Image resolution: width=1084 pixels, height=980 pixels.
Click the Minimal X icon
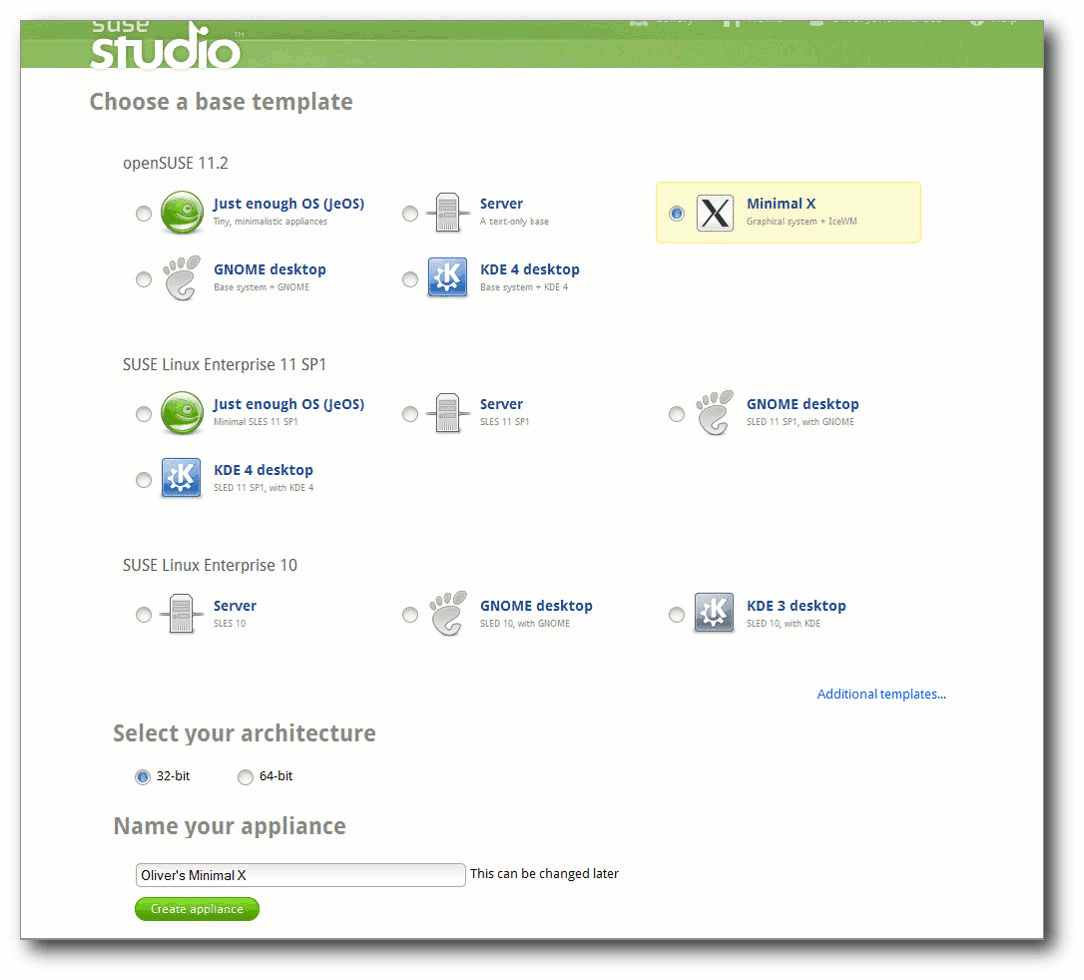click(715, 213)
